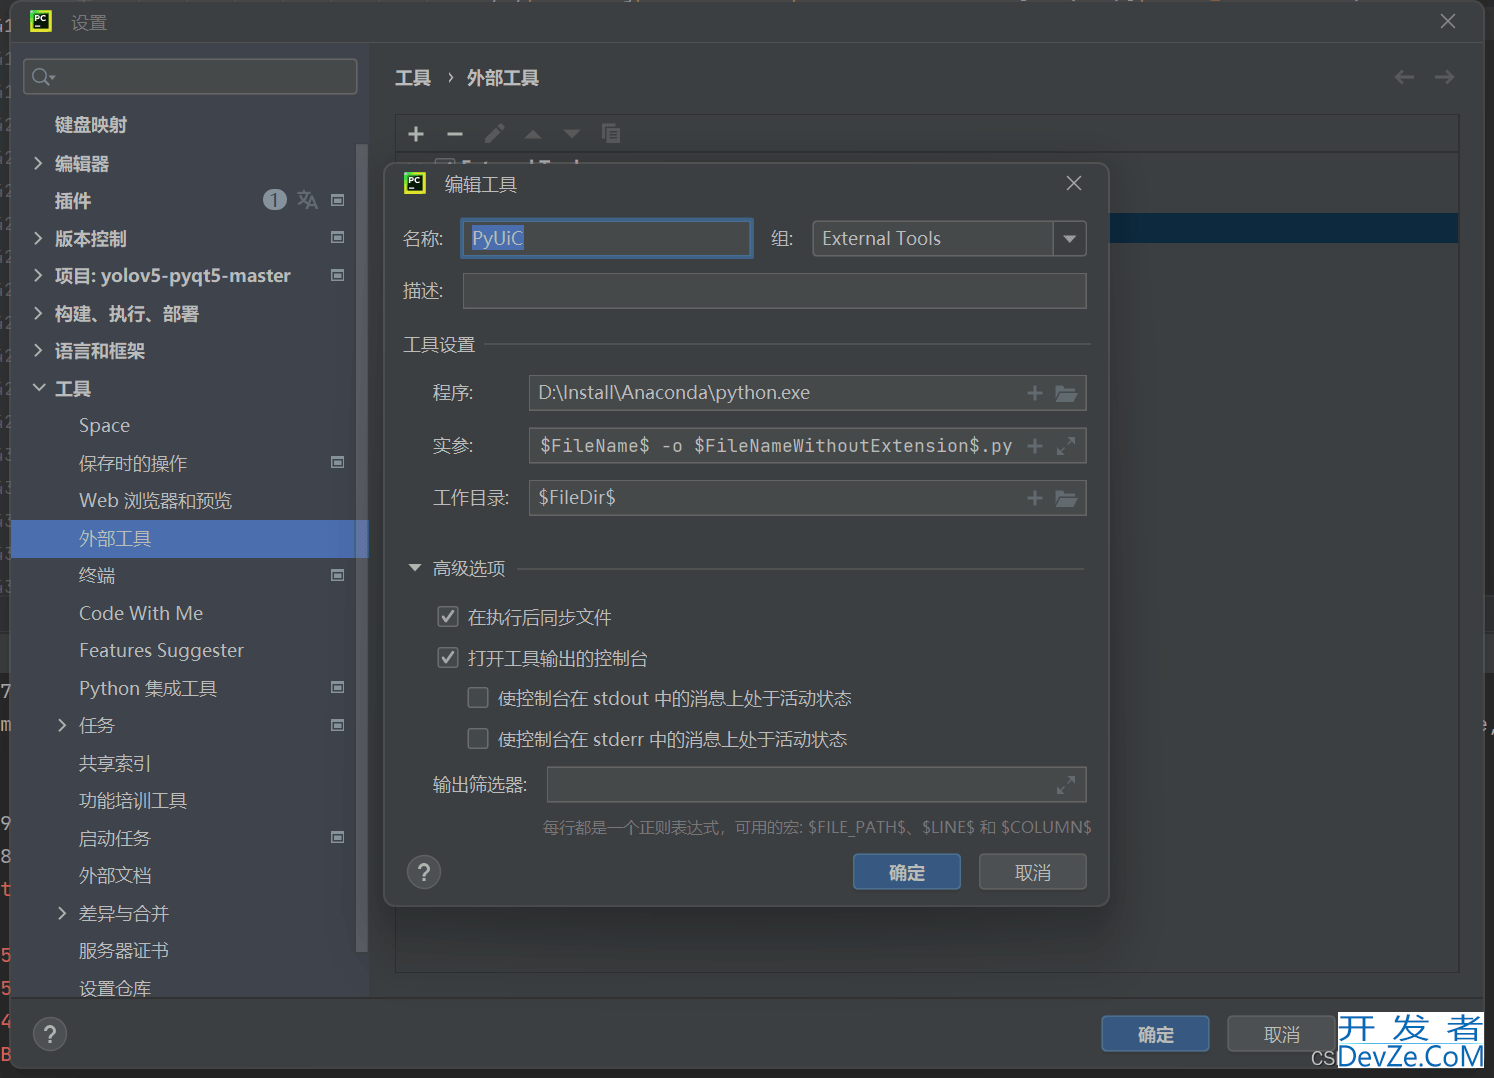Navigate back in settings history
This screenshot has width=1494, height=1078.
(1404, 77)
